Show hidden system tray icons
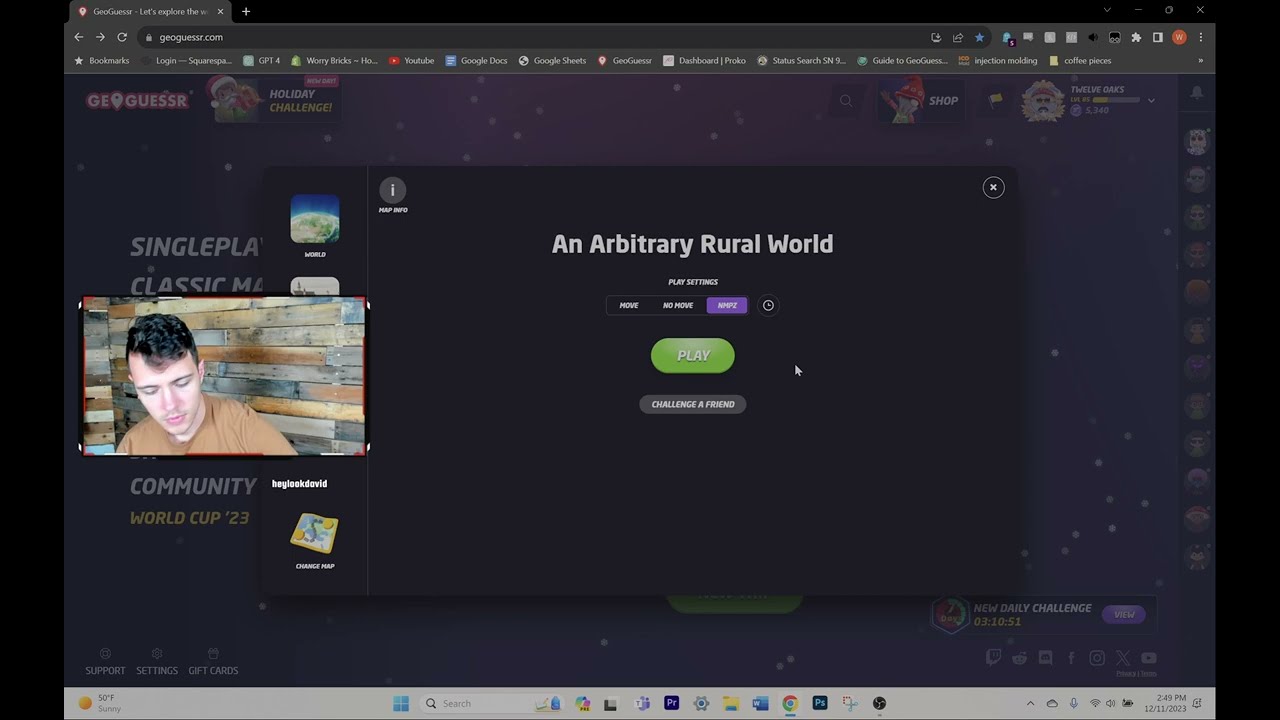Screen dimensions: 1280x720 [x=1030, y=703]
